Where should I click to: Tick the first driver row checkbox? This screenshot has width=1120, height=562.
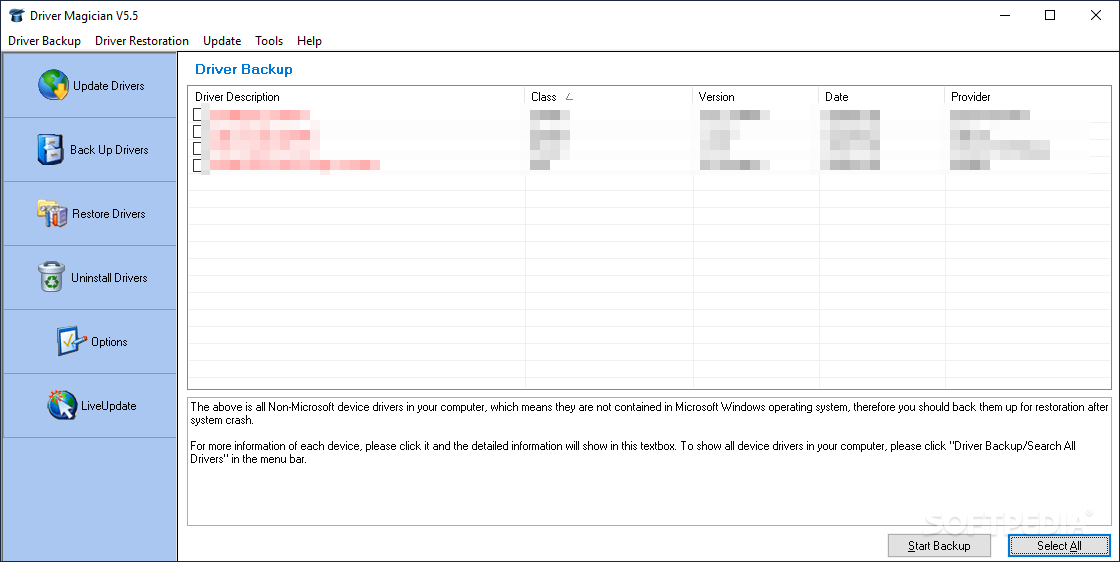(198, 114)
